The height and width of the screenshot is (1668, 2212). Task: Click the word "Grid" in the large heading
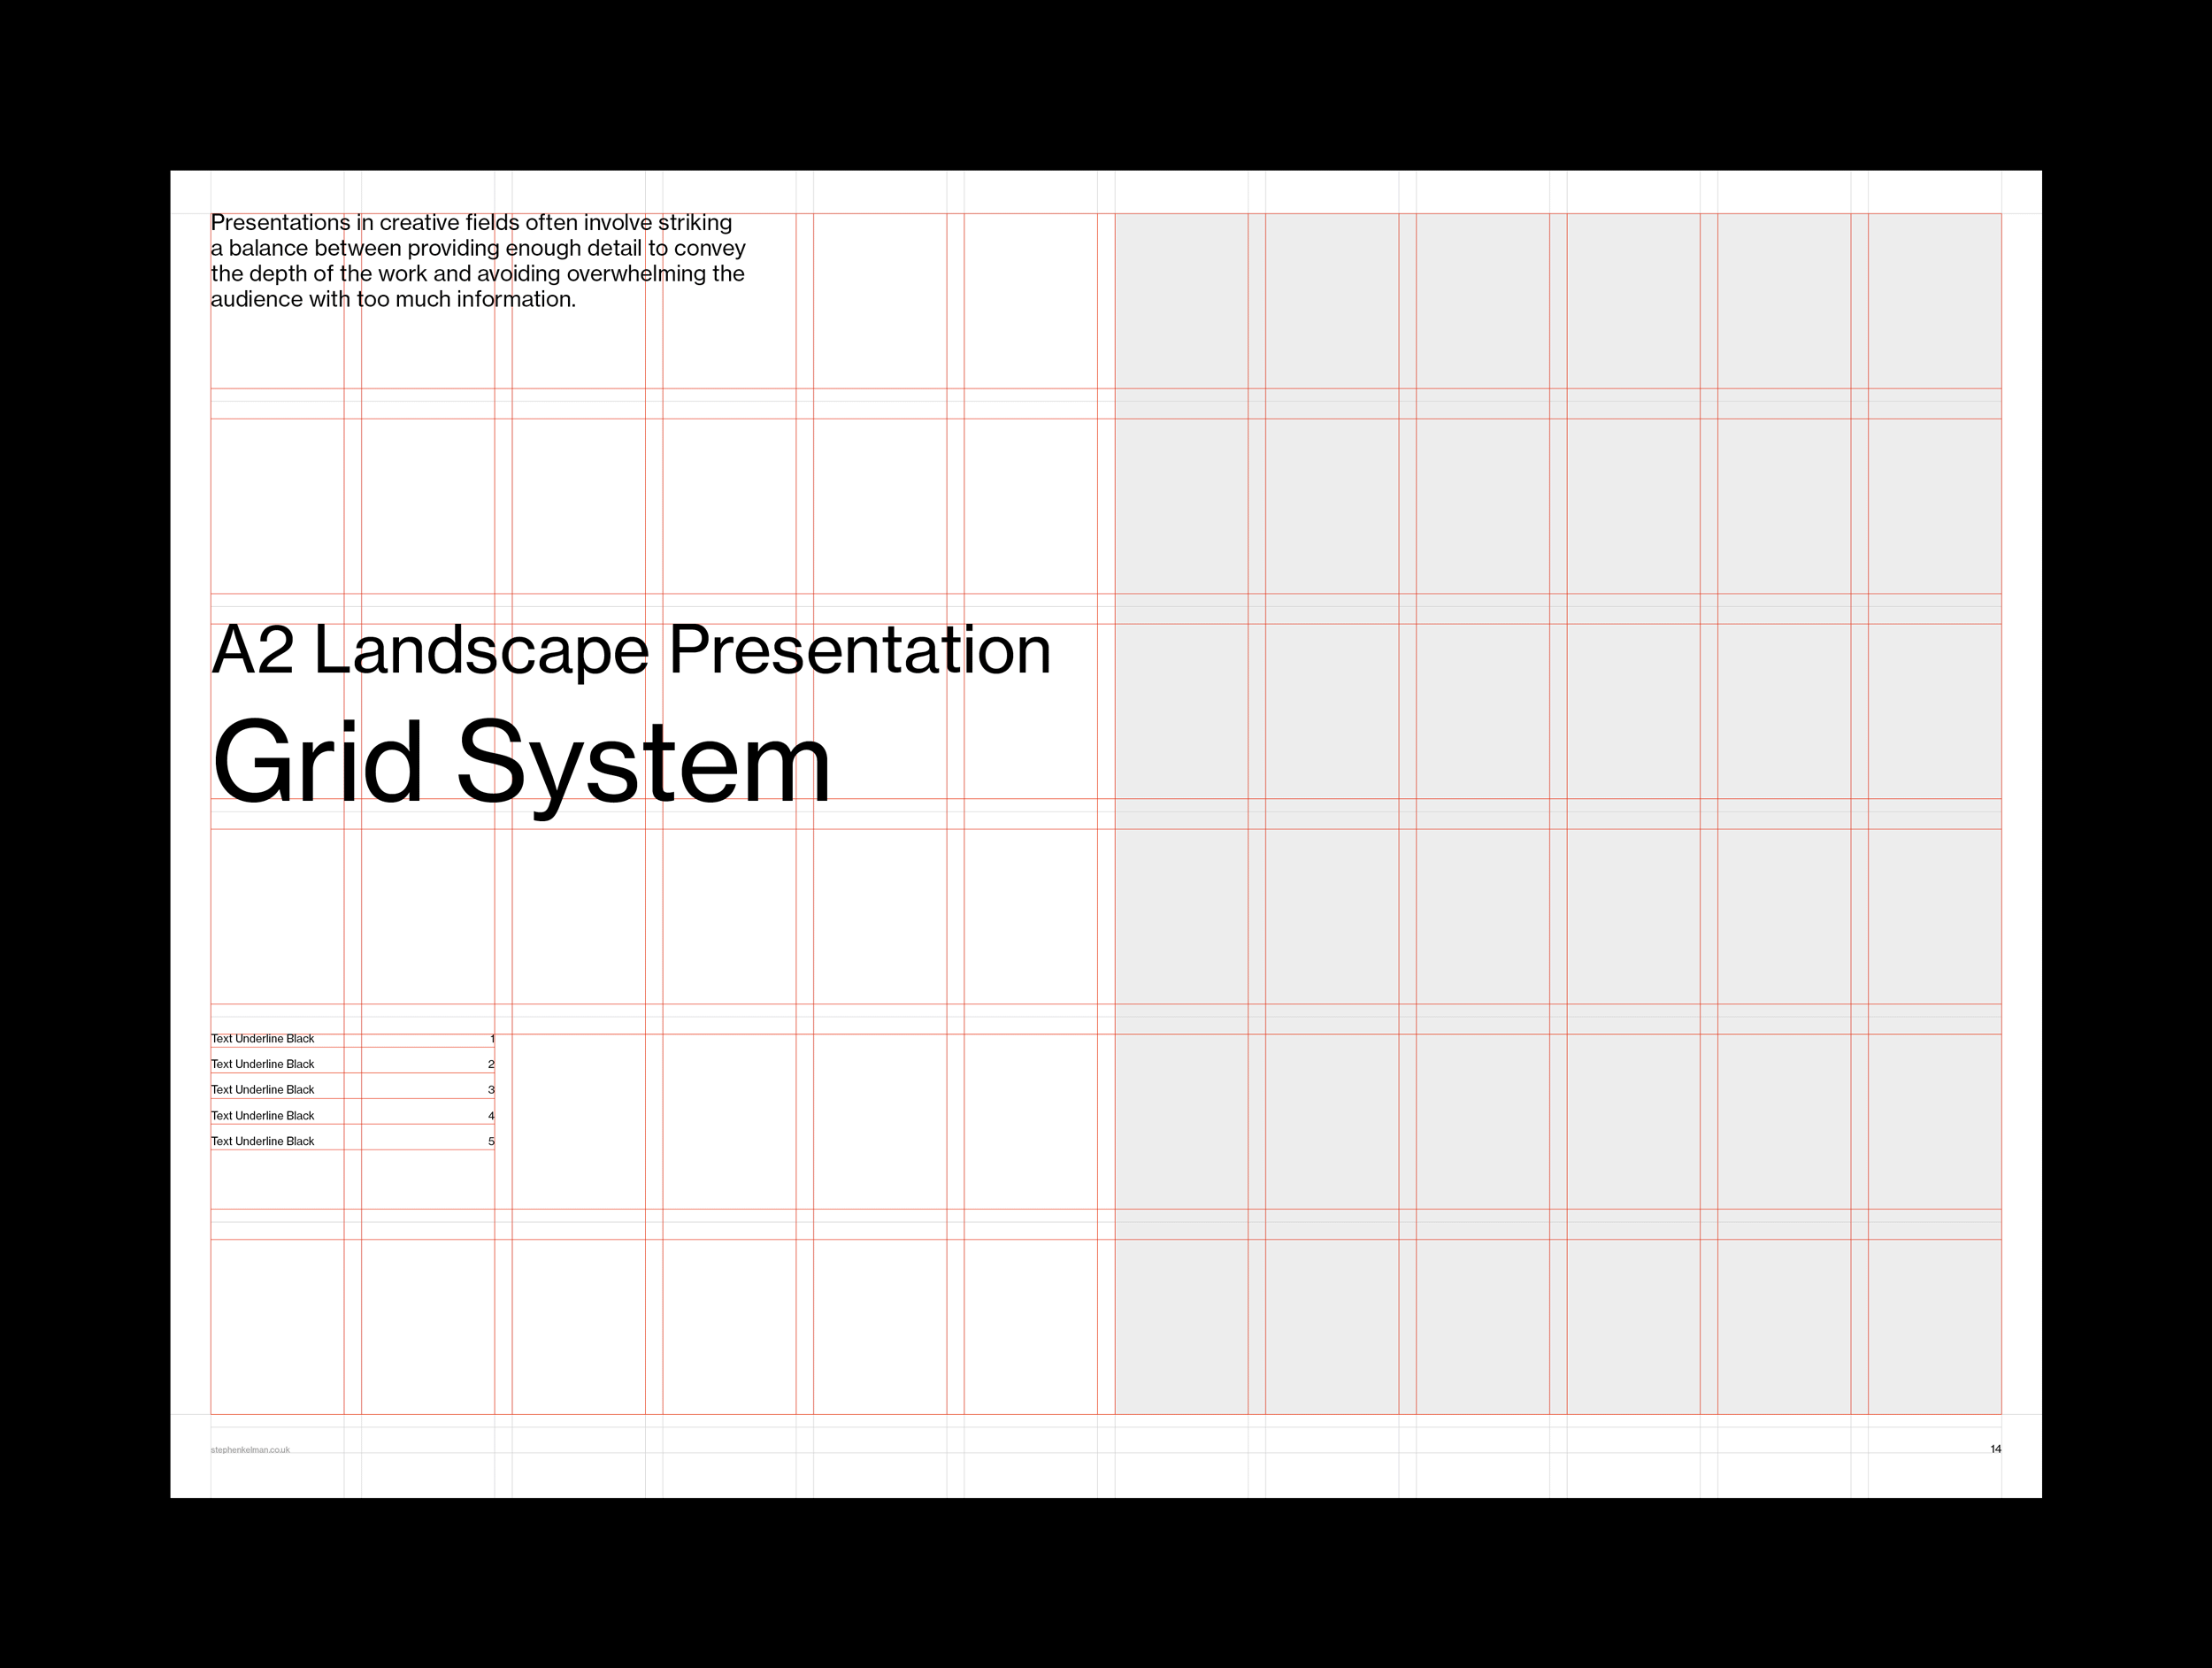pyautogui.click(x=317, y=762)
